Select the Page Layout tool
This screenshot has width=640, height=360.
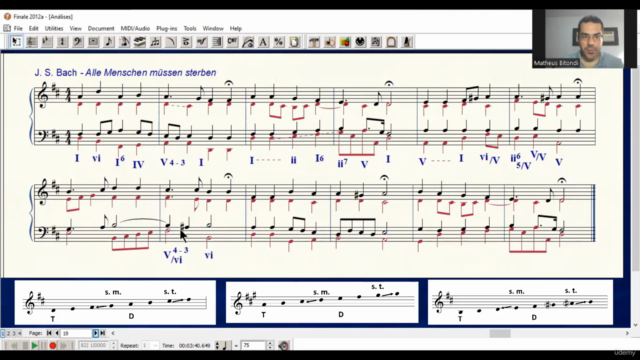tap(294, 42)
